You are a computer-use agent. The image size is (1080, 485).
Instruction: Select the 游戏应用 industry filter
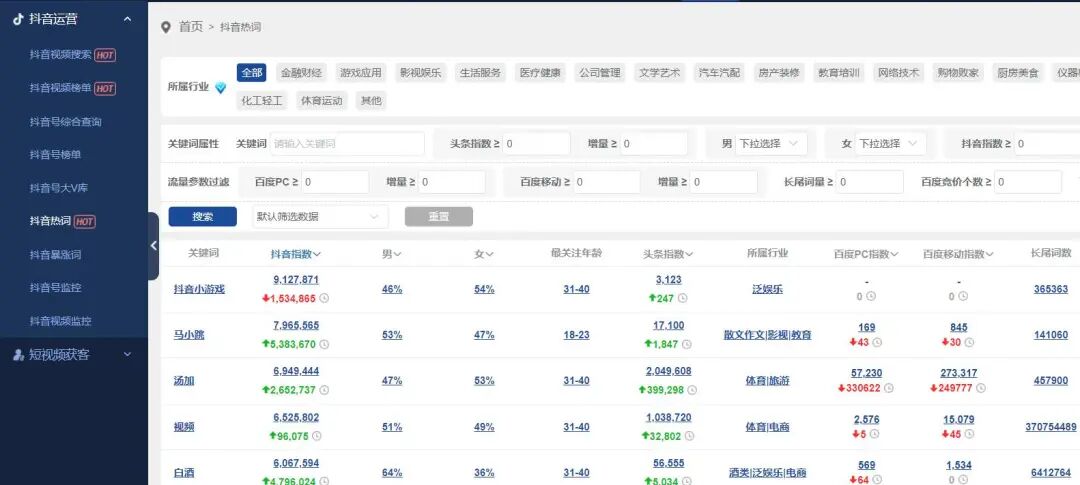361,72
